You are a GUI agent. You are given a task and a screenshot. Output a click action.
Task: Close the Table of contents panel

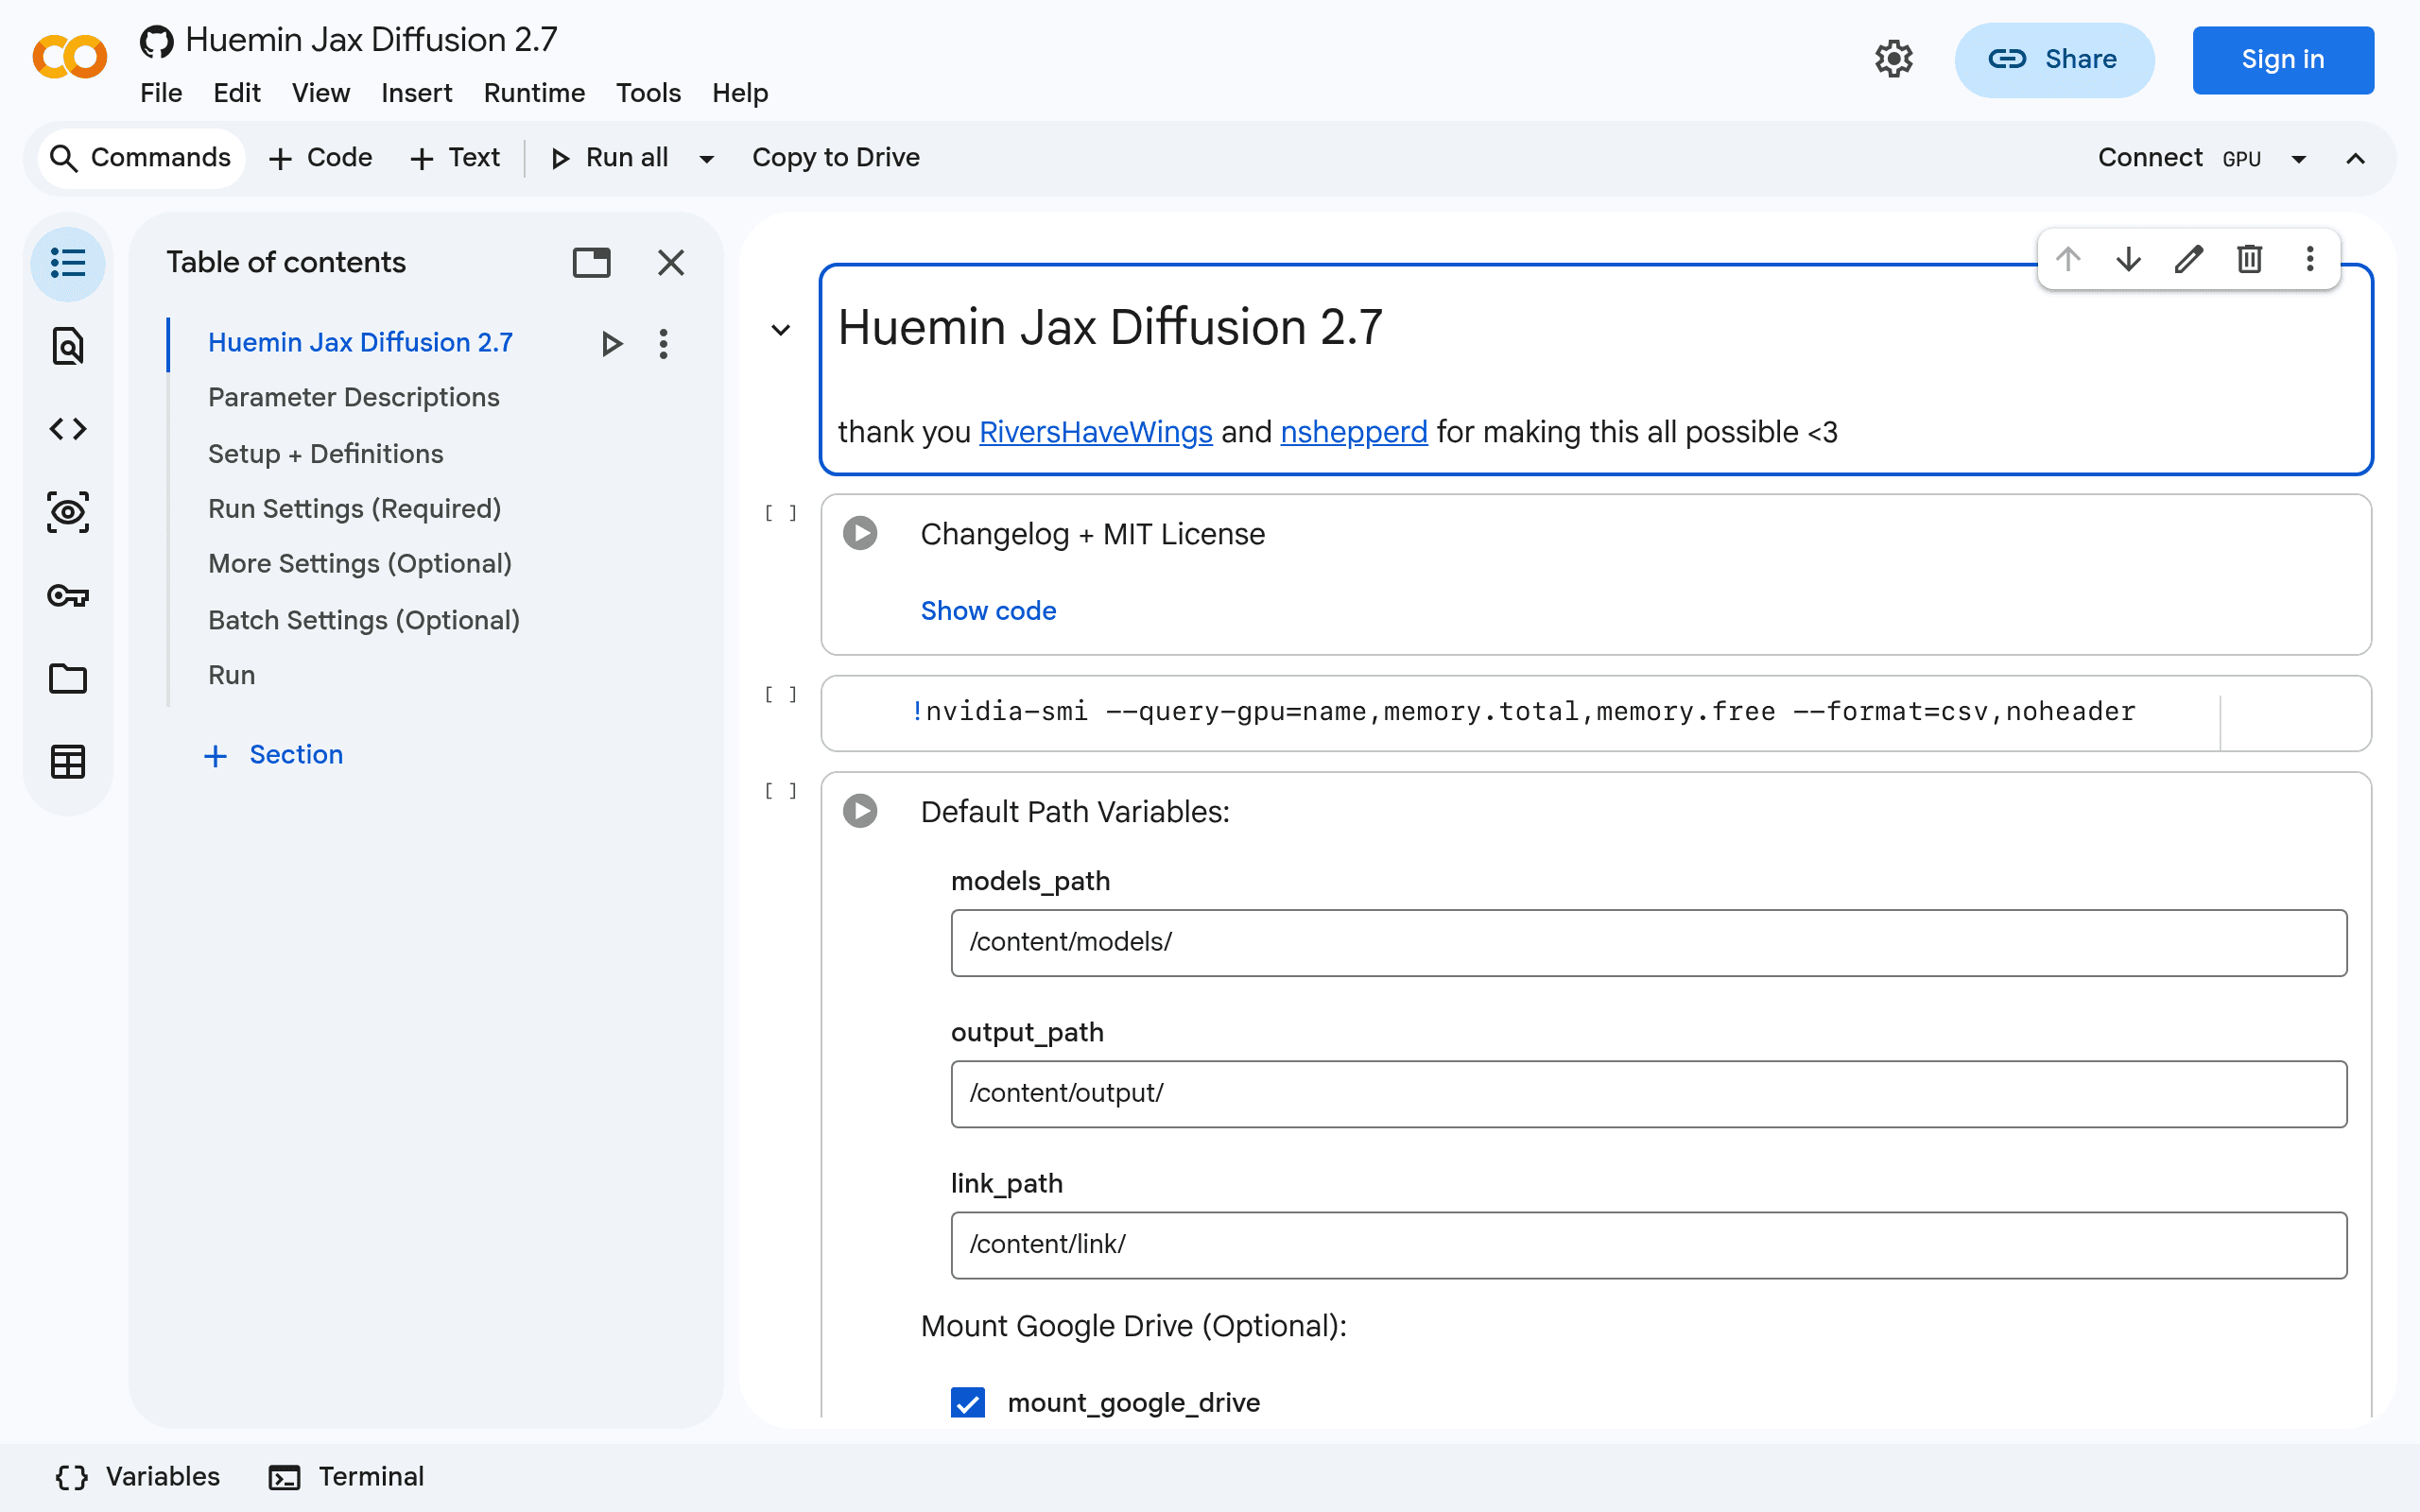[x=671, y=262]
